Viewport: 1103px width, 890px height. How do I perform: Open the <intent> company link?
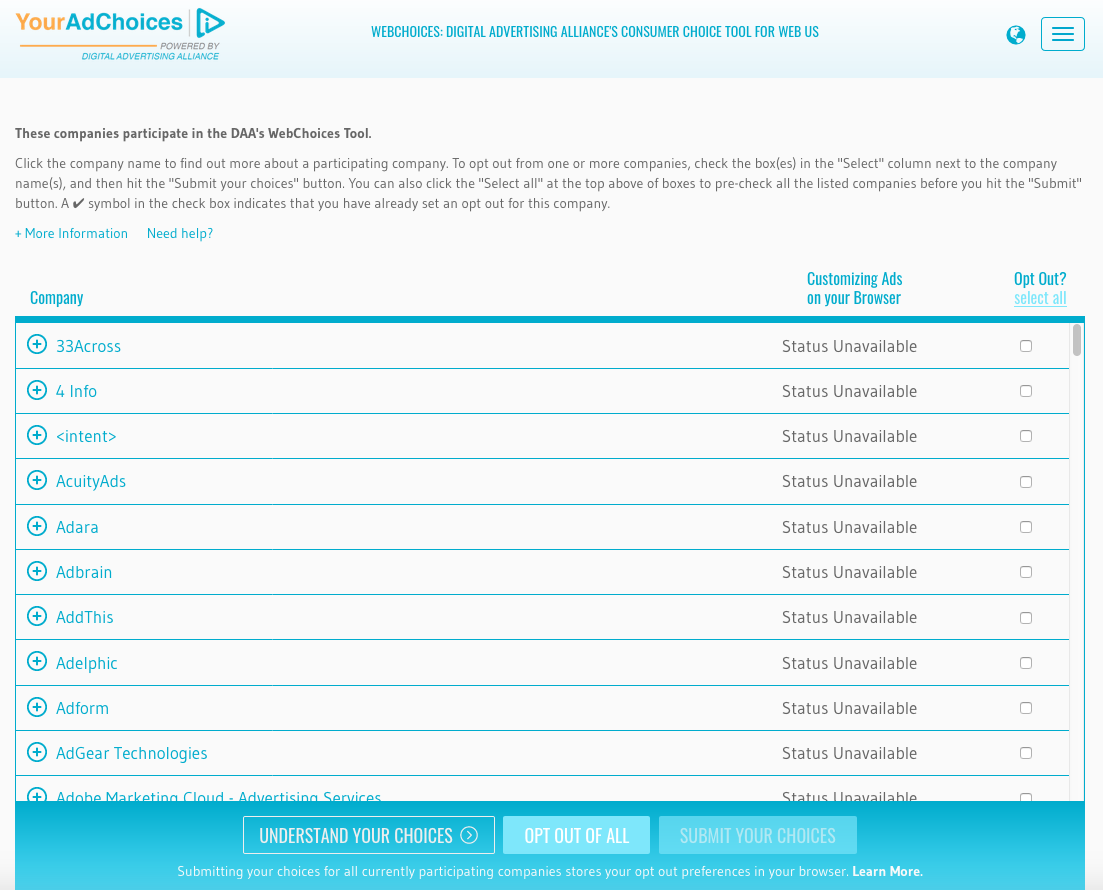[87, 436]
